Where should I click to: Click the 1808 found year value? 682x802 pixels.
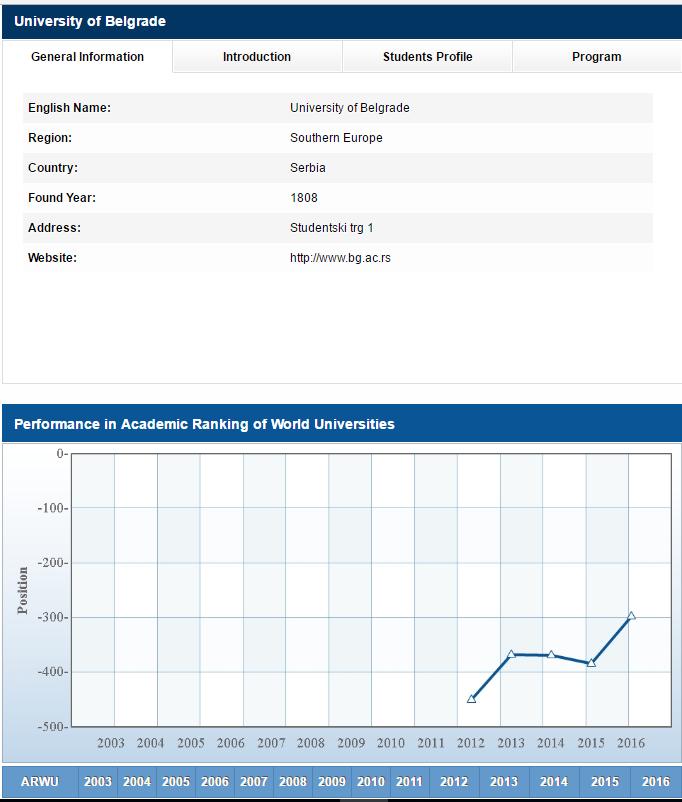[x=304, y=198]
